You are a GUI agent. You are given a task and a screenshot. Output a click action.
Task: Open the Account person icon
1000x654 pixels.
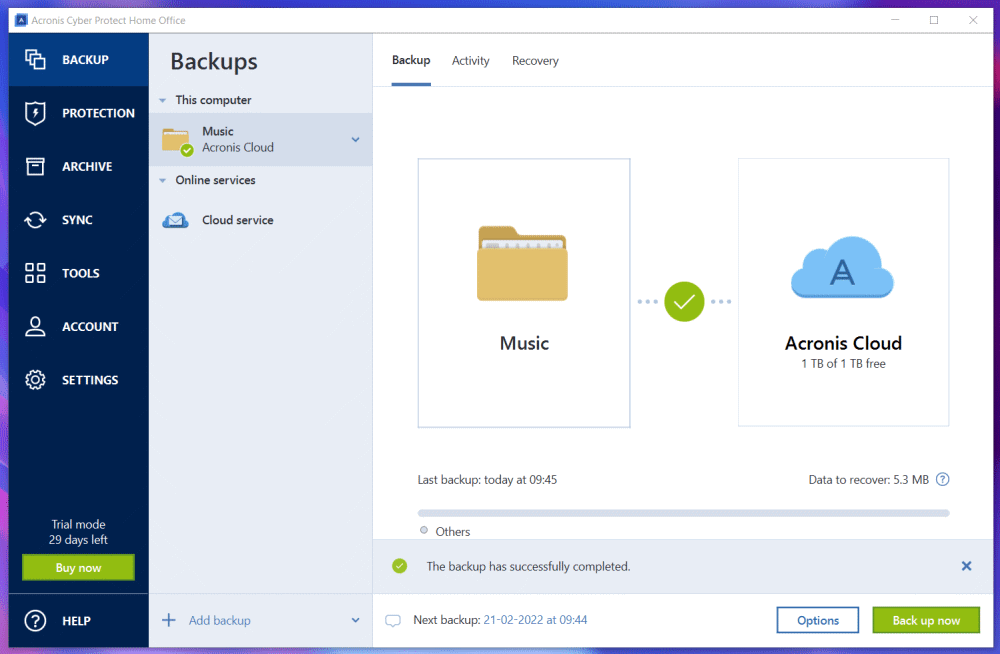tap(36, 327)
